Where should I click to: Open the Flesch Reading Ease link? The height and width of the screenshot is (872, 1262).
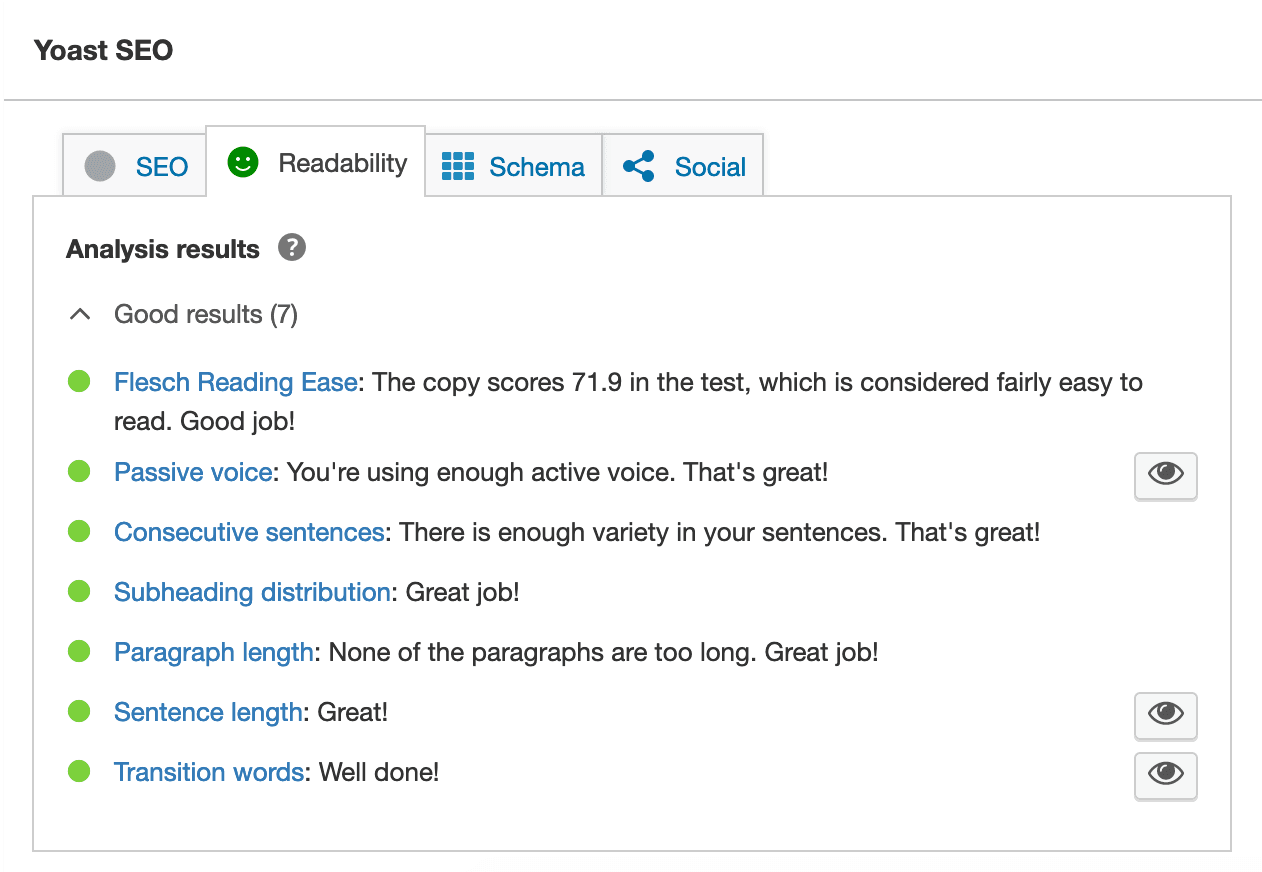pyautogui.click(x=235, y=381)
